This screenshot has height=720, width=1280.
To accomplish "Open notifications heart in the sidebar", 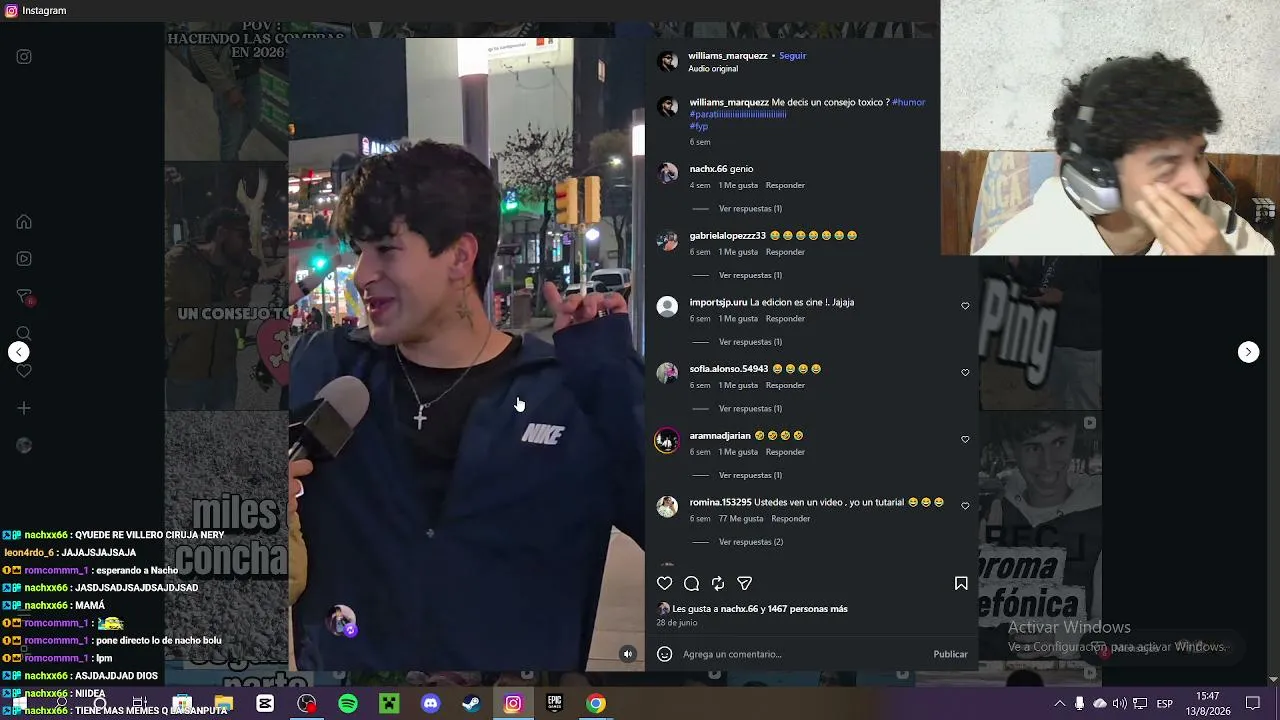I will [24, 371].
